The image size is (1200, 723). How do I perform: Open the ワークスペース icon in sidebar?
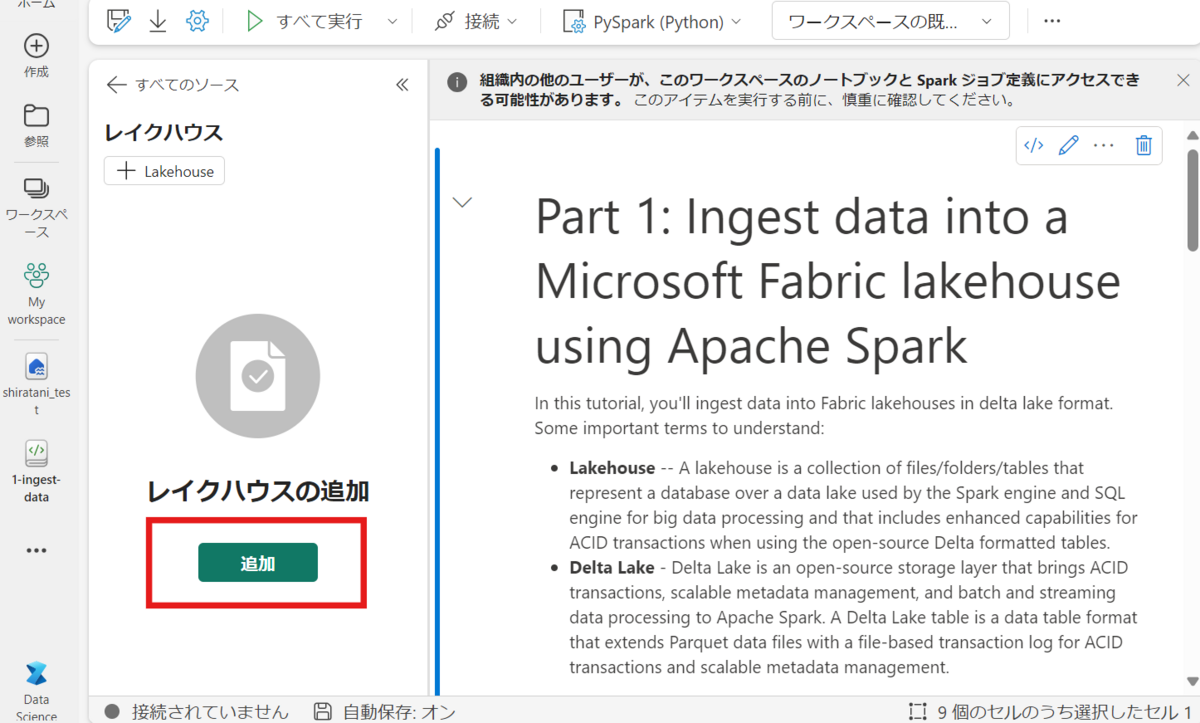(36, 207)
